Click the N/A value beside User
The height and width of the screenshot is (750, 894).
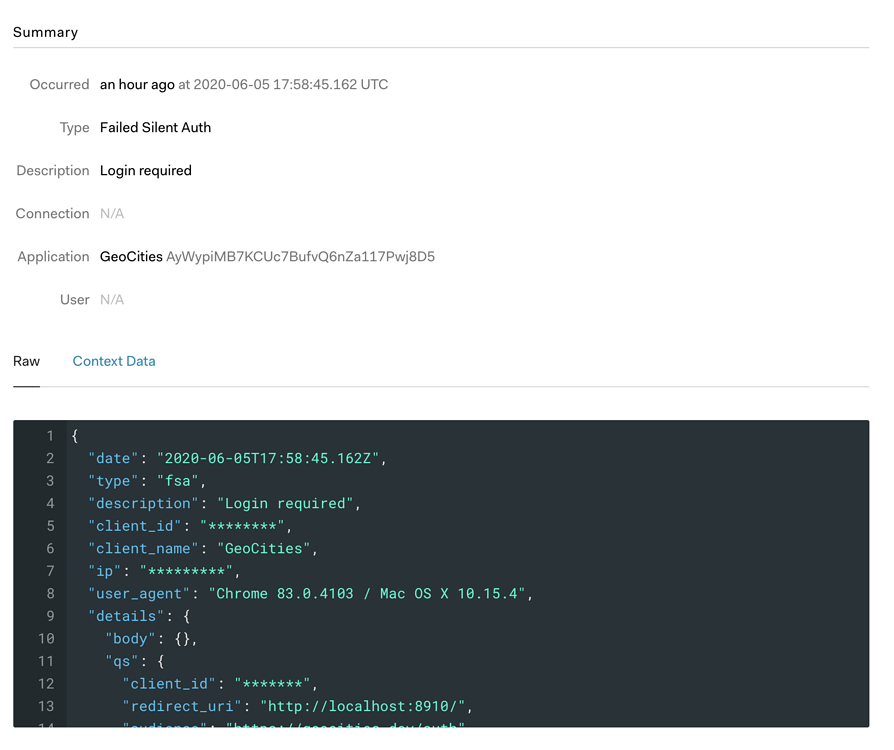point(112,299)
